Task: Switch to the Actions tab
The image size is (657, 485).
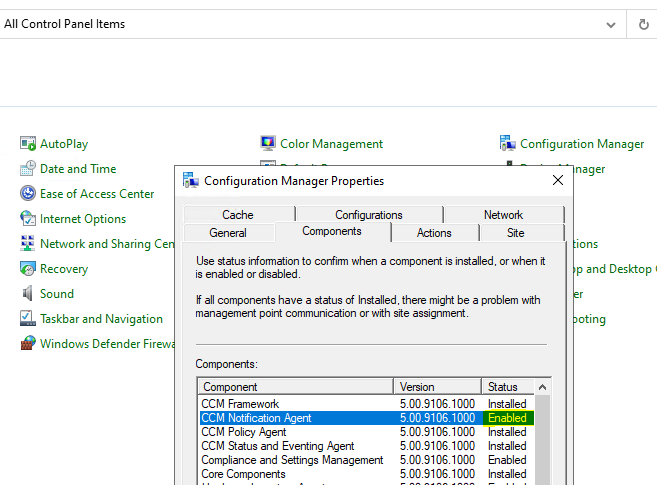Action: pyautogui.click(x=435, y=232)
